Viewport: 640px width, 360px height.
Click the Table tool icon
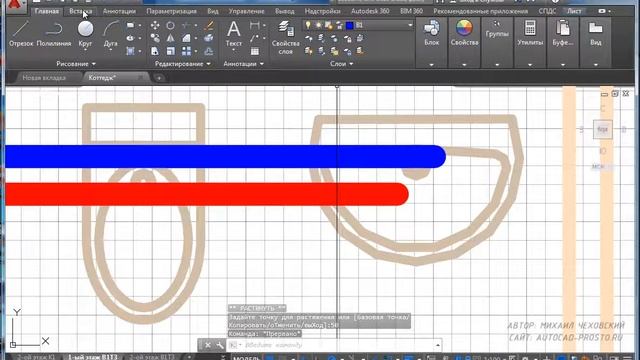[x=255, y=51]
